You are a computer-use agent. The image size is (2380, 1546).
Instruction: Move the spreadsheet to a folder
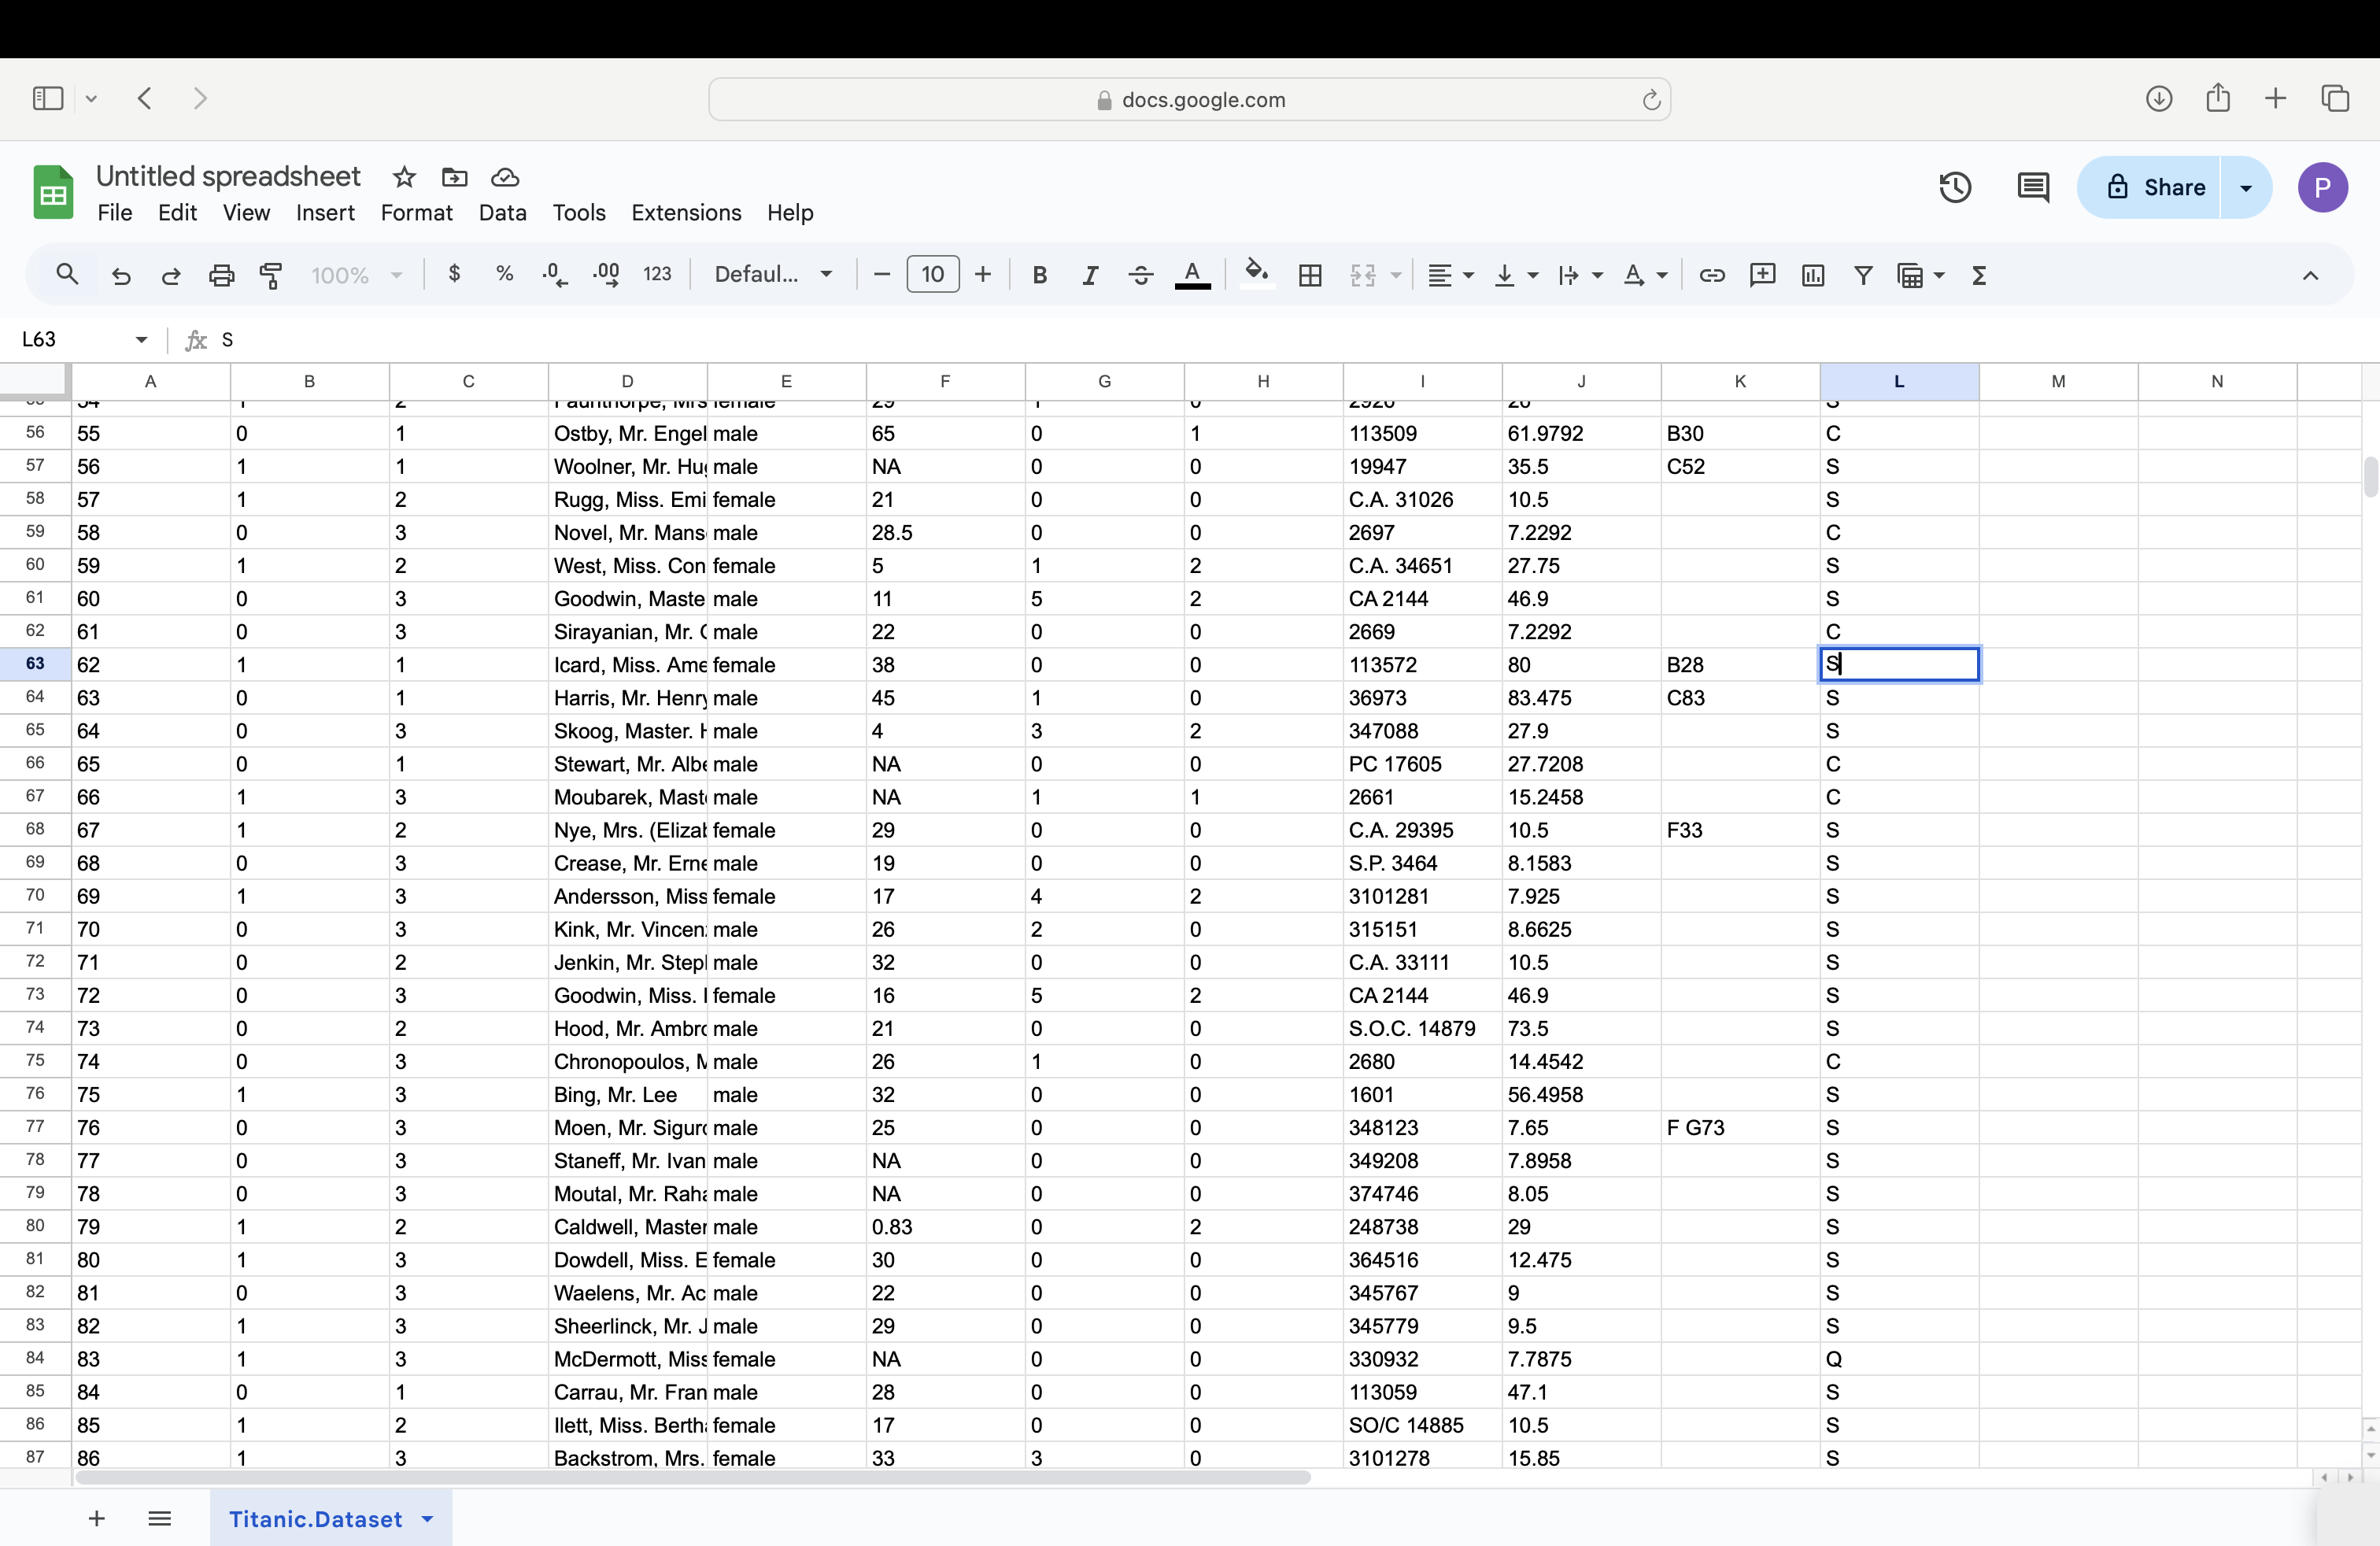tap(454, 177)
